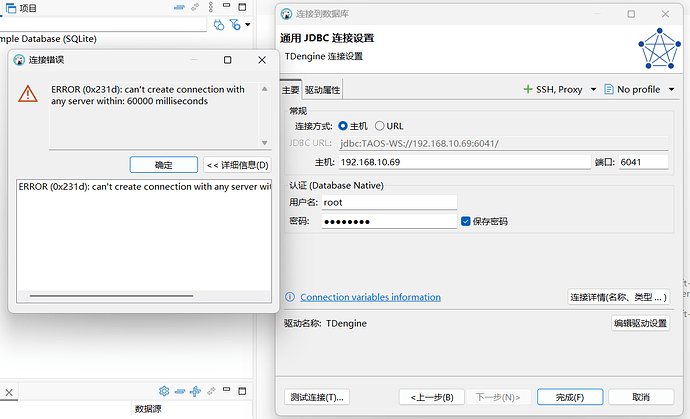This screenshot has width=690, height=419.
Task: Click the green plus SSH, Proxy icon
Action: 528,89
